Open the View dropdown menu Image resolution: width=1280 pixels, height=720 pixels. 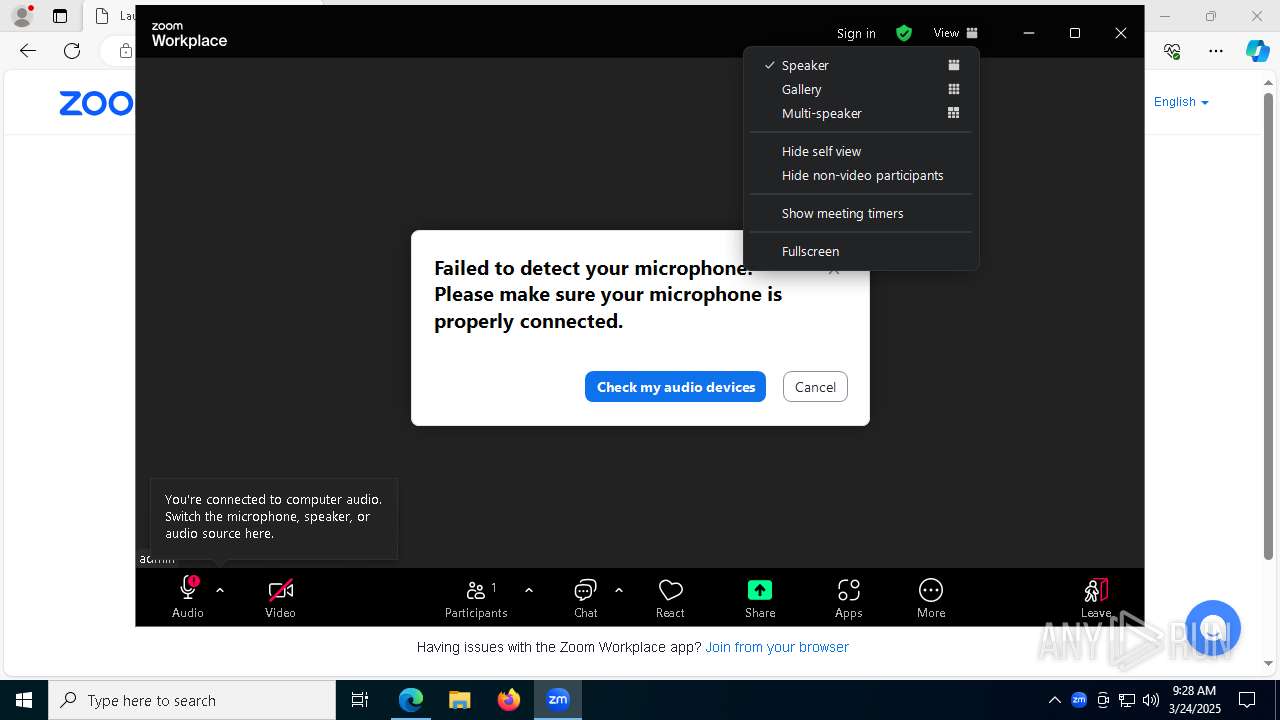coord(955,33)
